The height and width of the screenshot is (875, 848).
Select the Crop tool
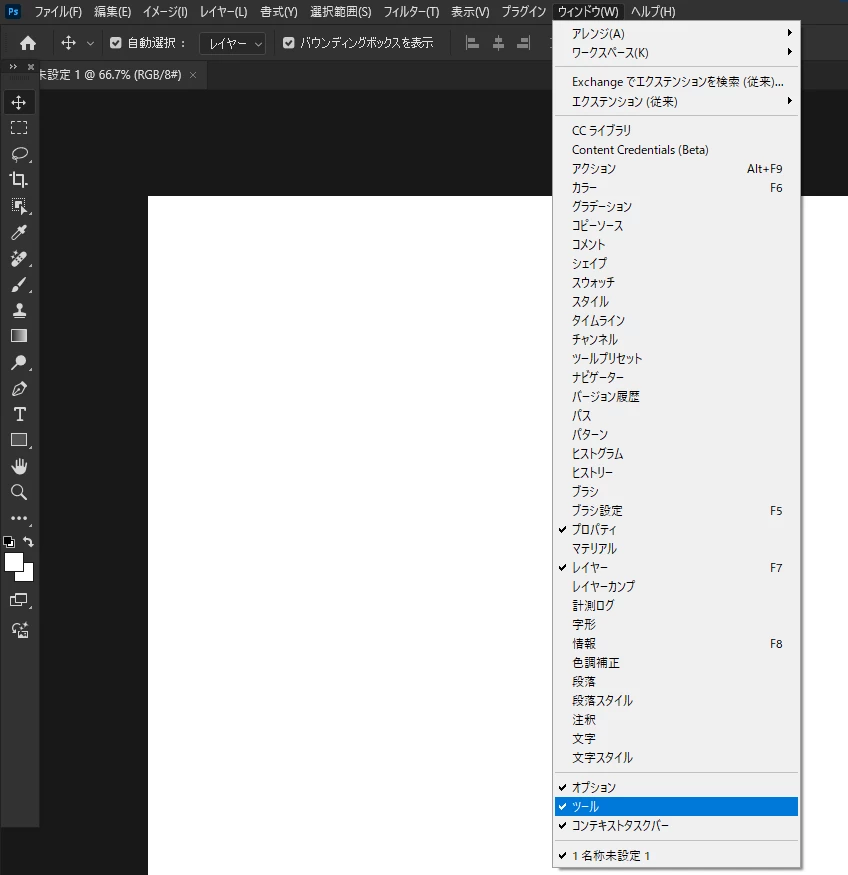coord(19,180)
